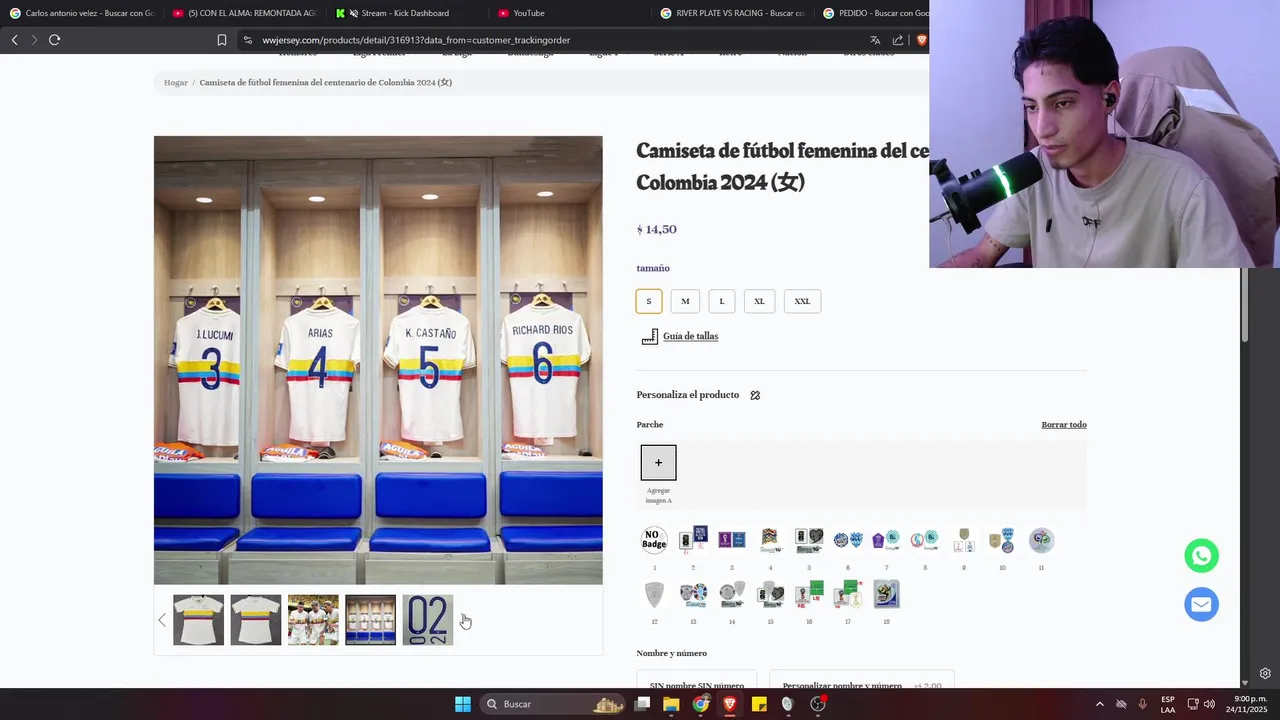View the locker room thumbnail

[371, 620]
